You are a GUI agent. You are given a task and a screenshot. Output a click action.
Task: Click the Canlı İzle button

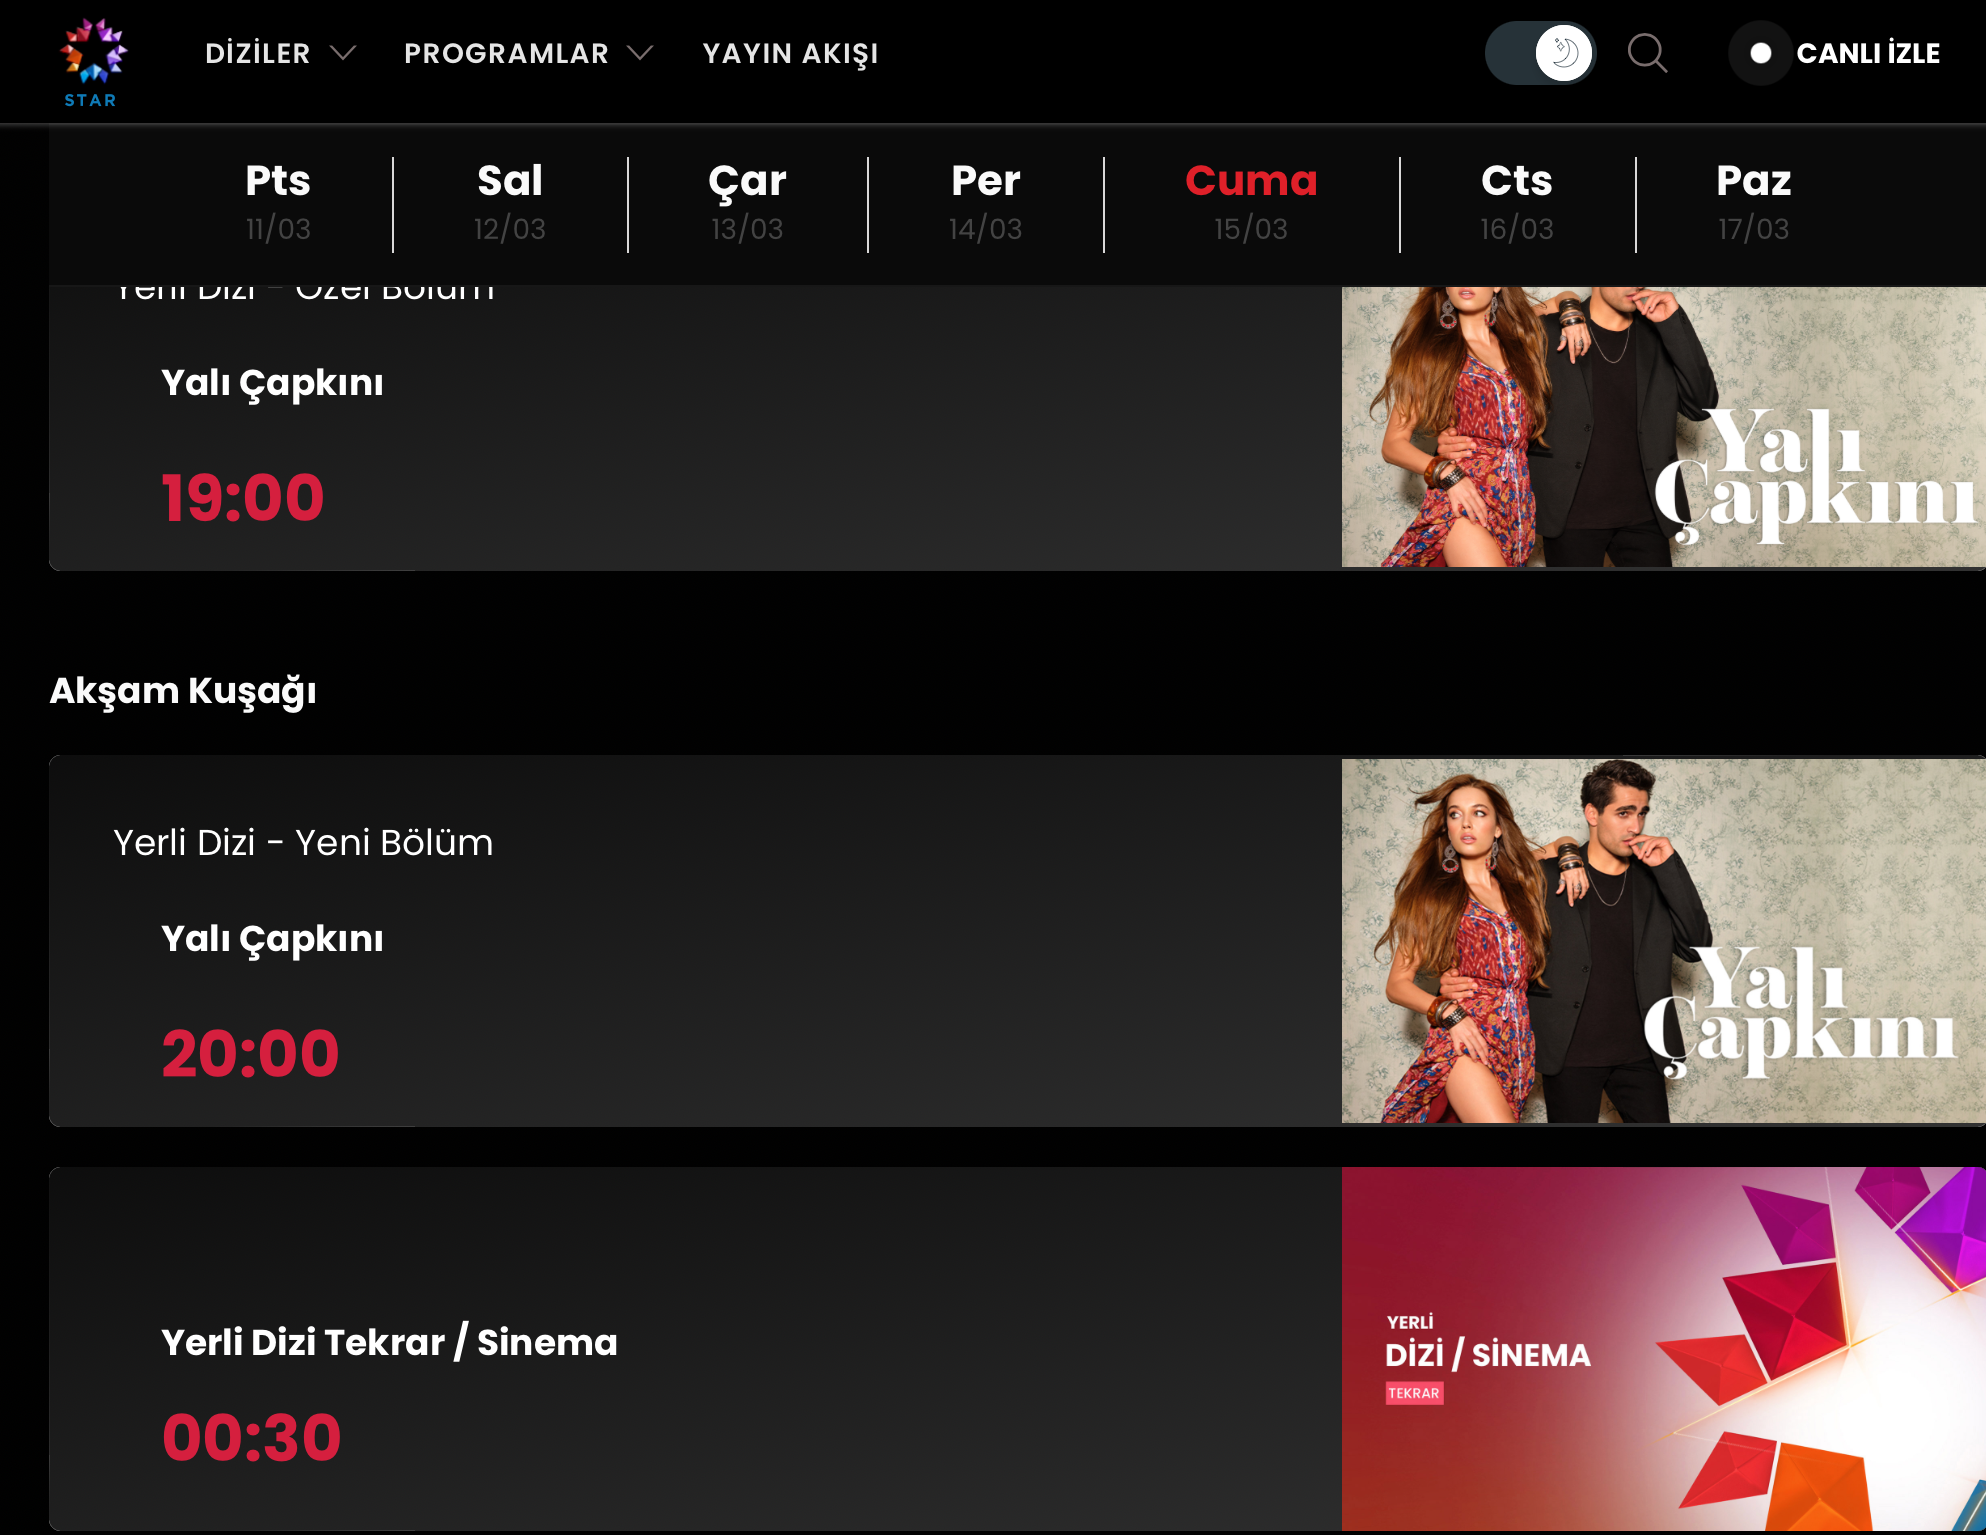1835,53
